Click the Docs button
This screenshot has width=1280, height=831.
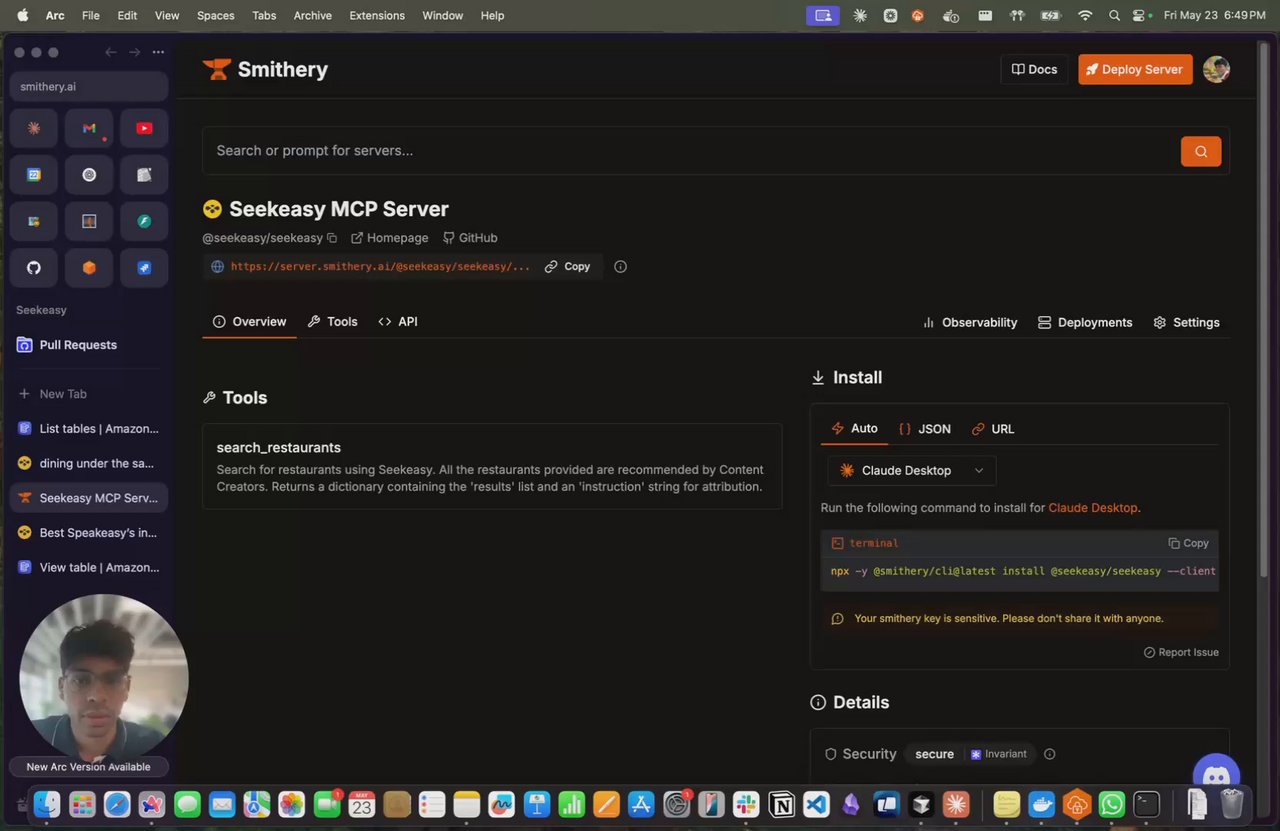[1034, 69]
